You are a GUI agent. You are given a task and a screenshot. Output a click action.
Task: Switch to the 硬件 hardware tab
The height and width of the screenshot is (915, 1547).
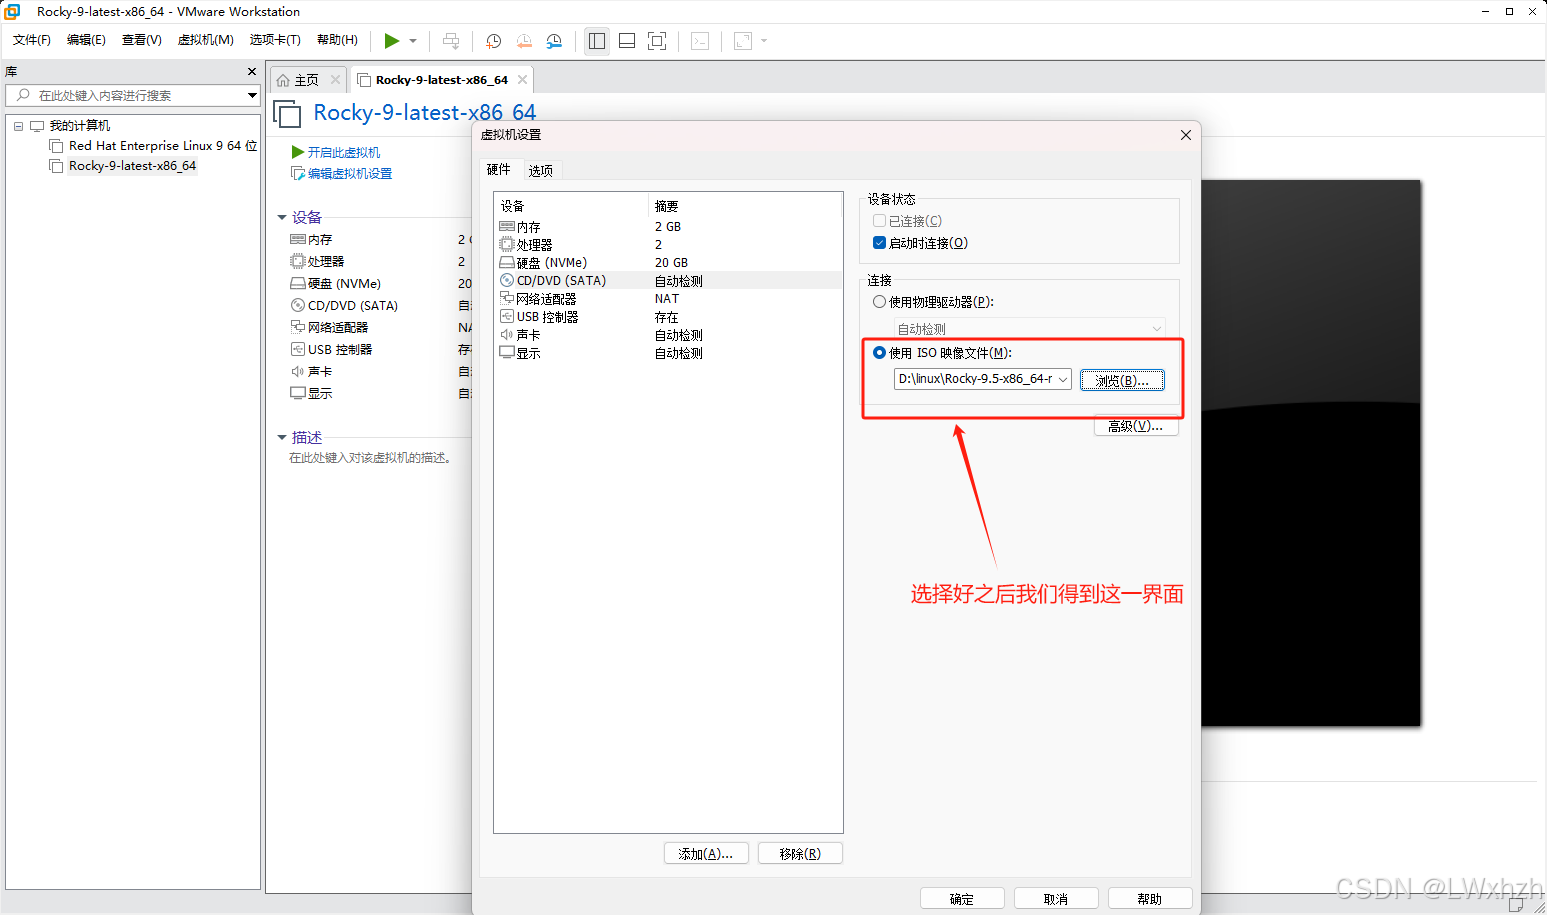click(499, 170)
